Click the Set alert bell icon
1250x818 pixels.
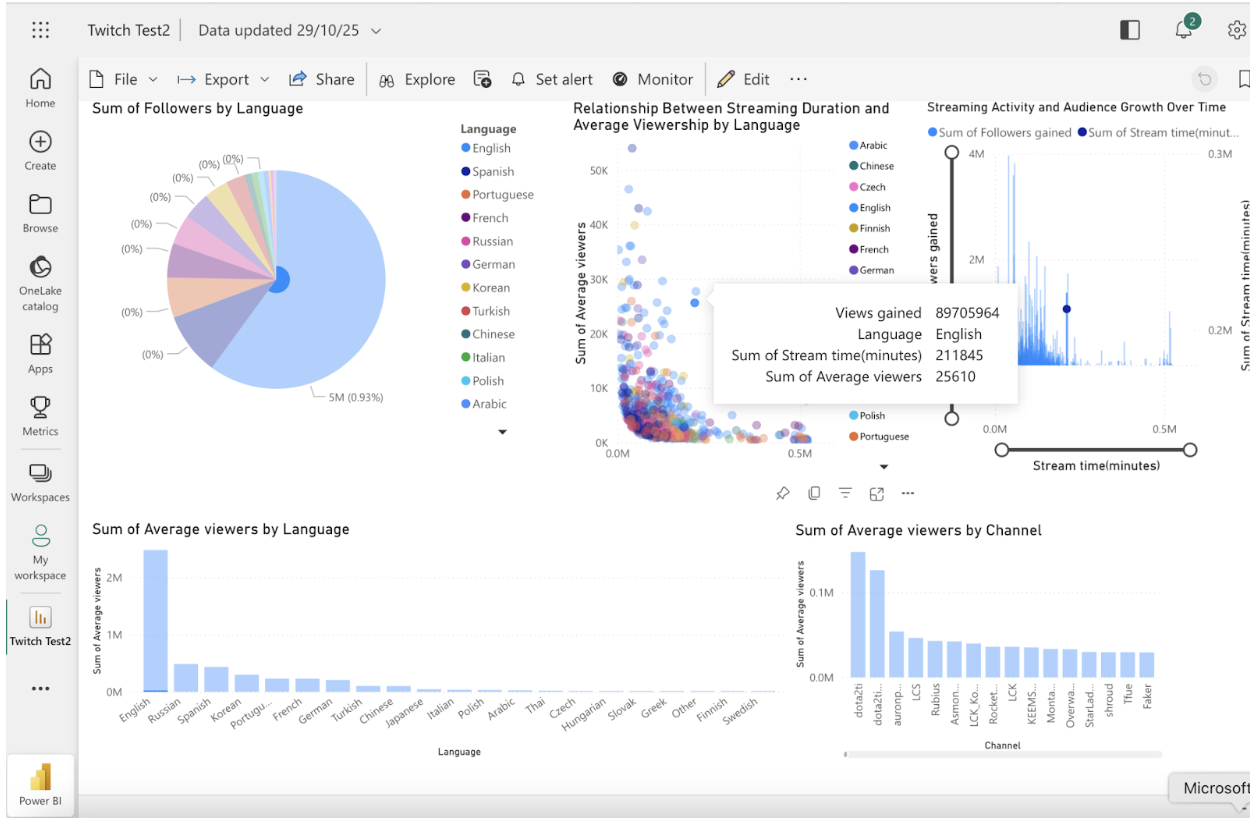tap(518, 79)
